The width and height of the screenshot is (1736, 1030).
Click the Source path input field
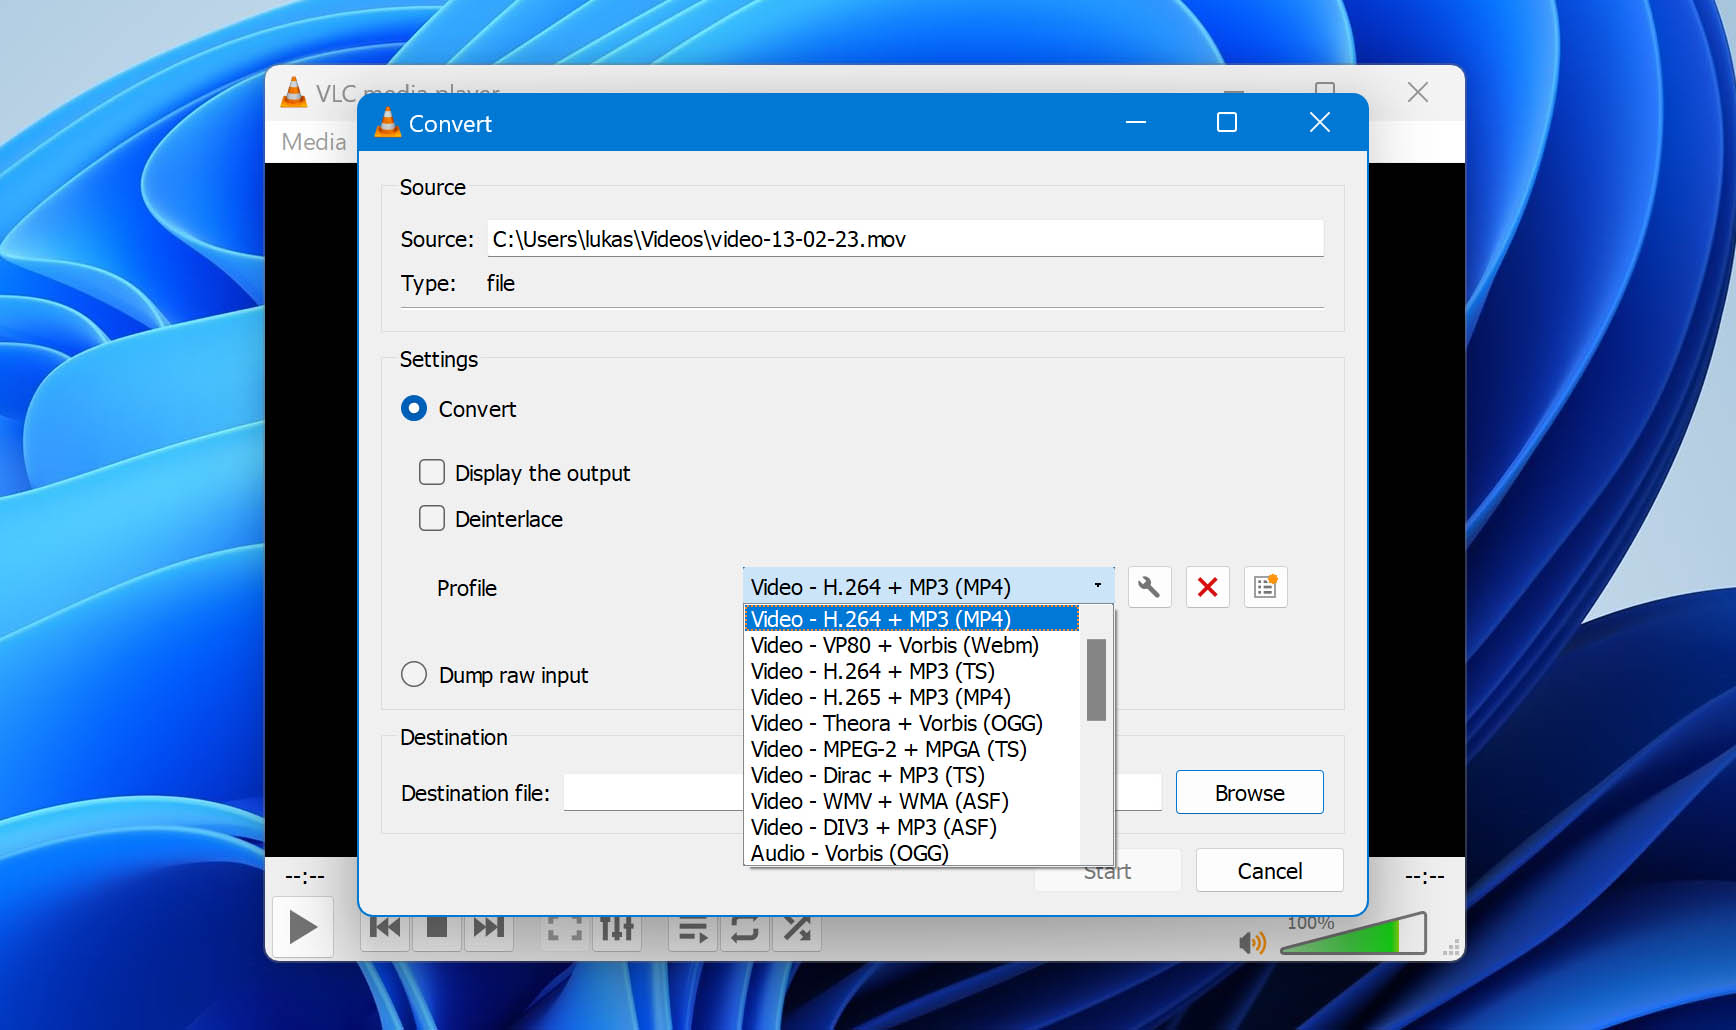click(x=905, y=238)
